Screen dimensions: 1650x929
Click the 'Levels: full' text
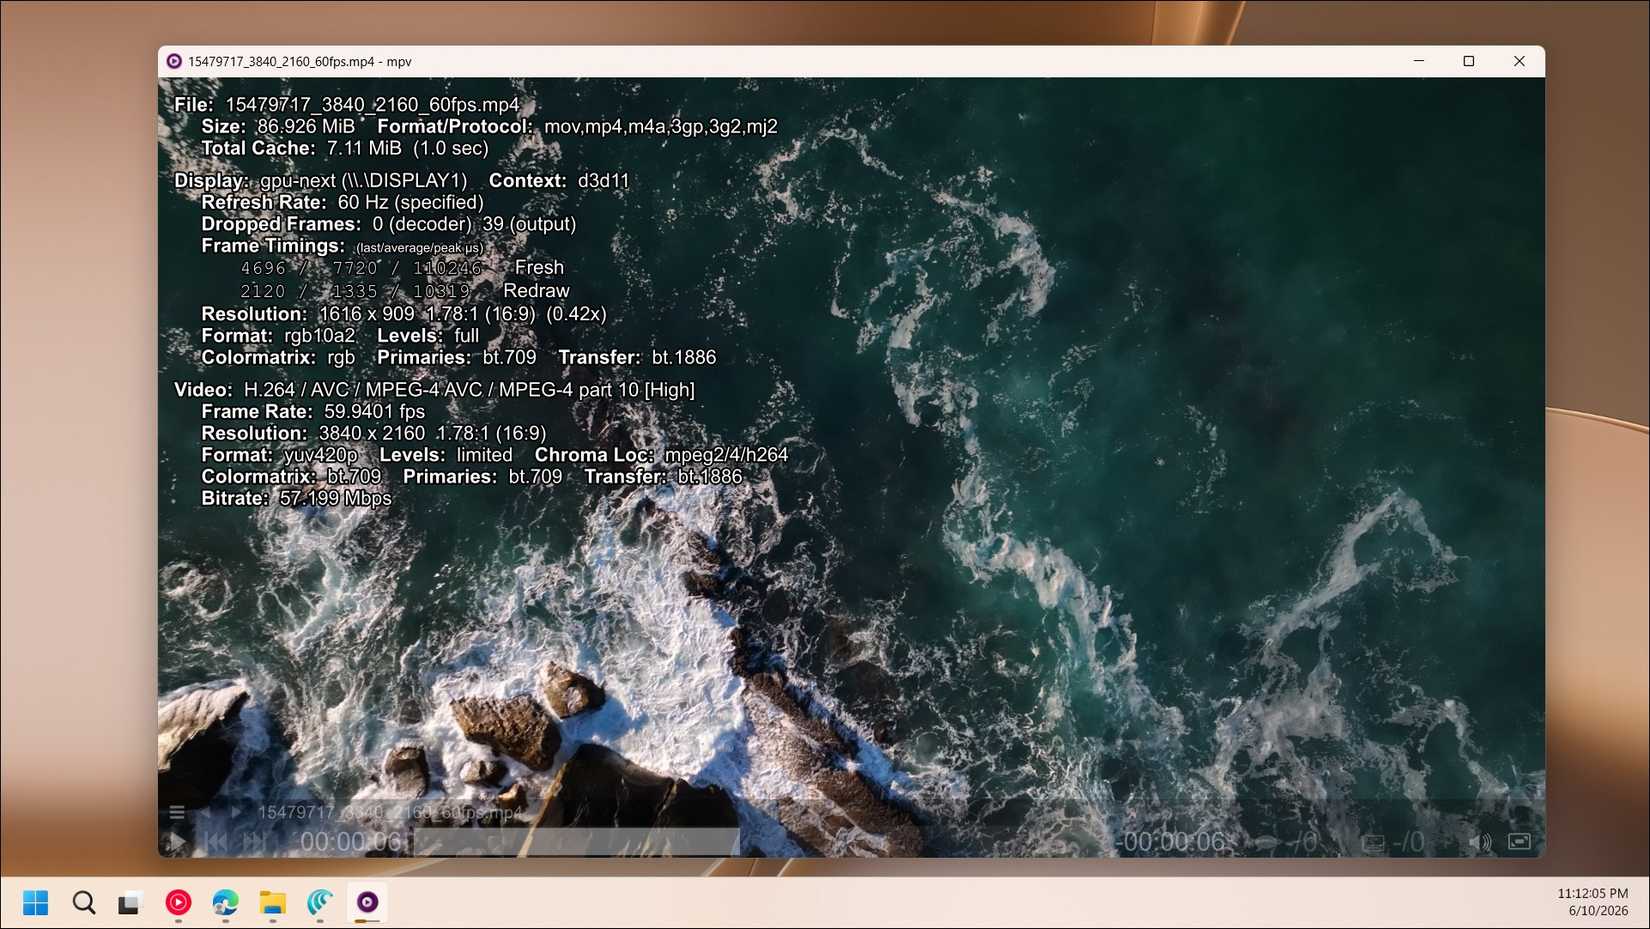pos(428,336)
